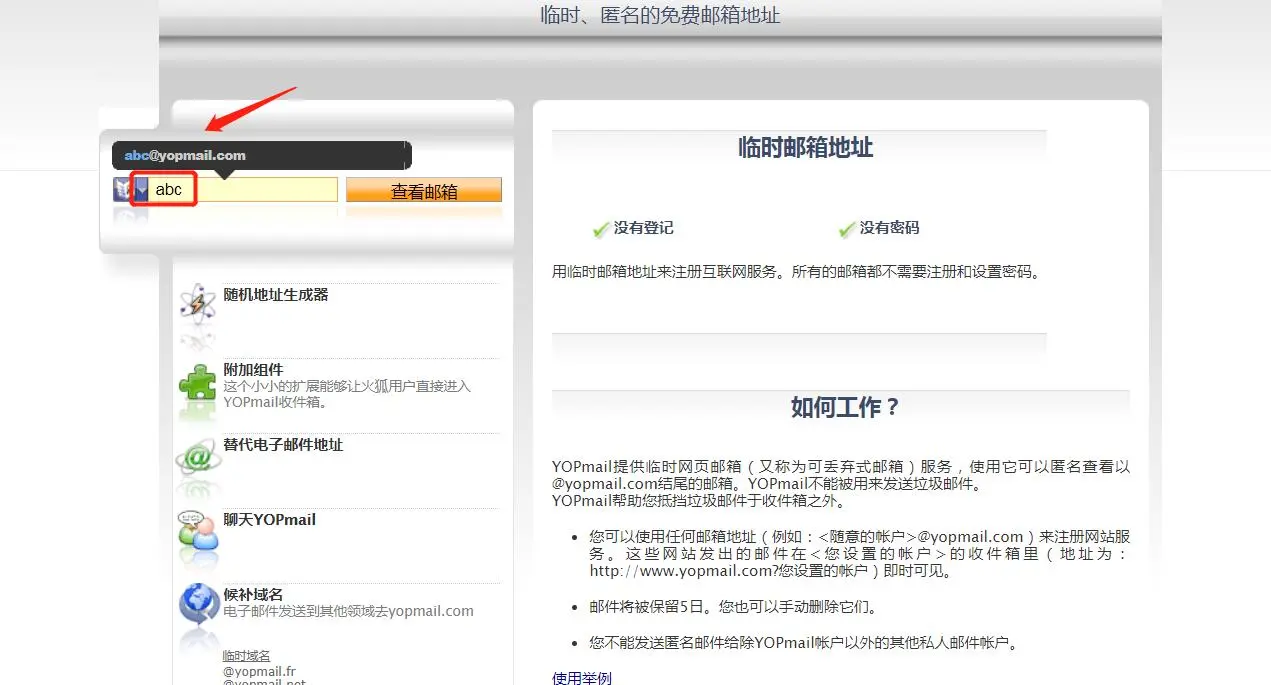Click the bullet text starting 您不能发送匿名邮件
Screen dimensions: 1271x685
[x=803, y=642]
